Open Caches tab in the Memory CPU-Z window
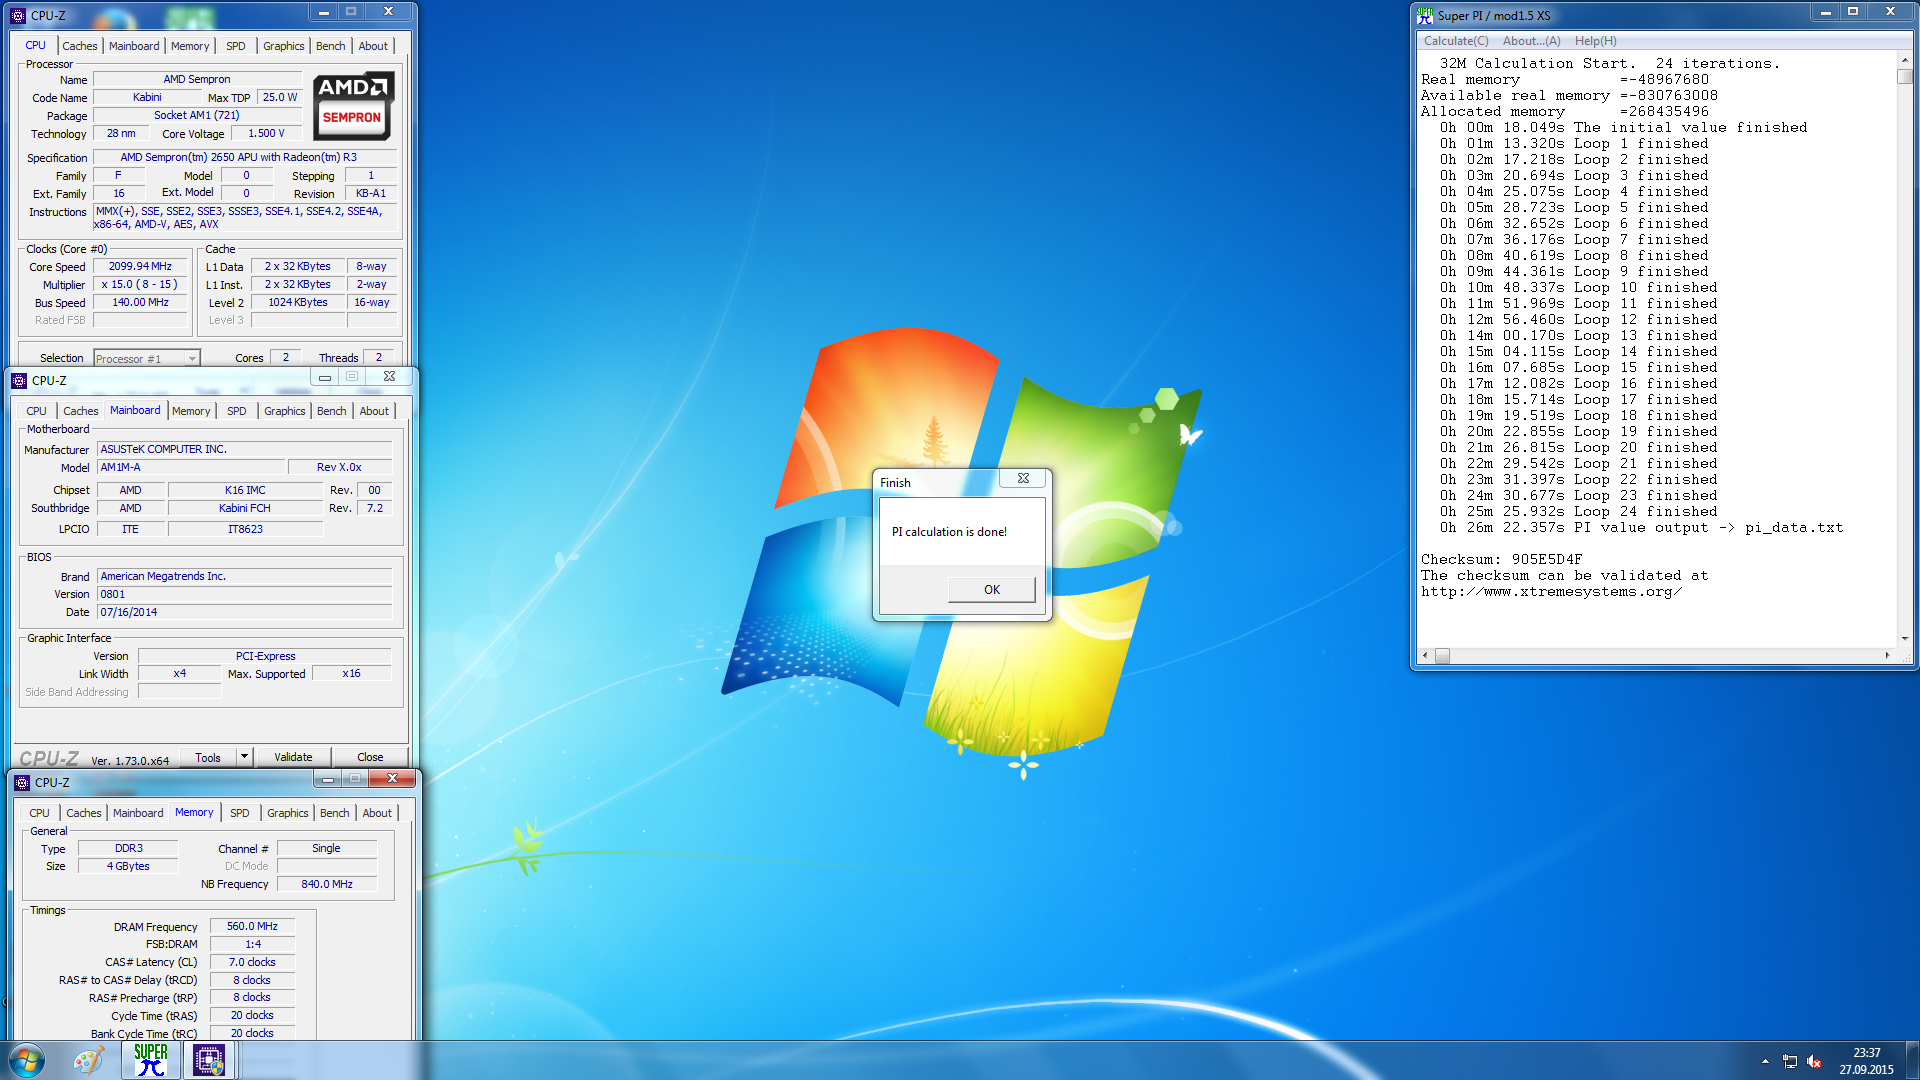 (84, 813)
